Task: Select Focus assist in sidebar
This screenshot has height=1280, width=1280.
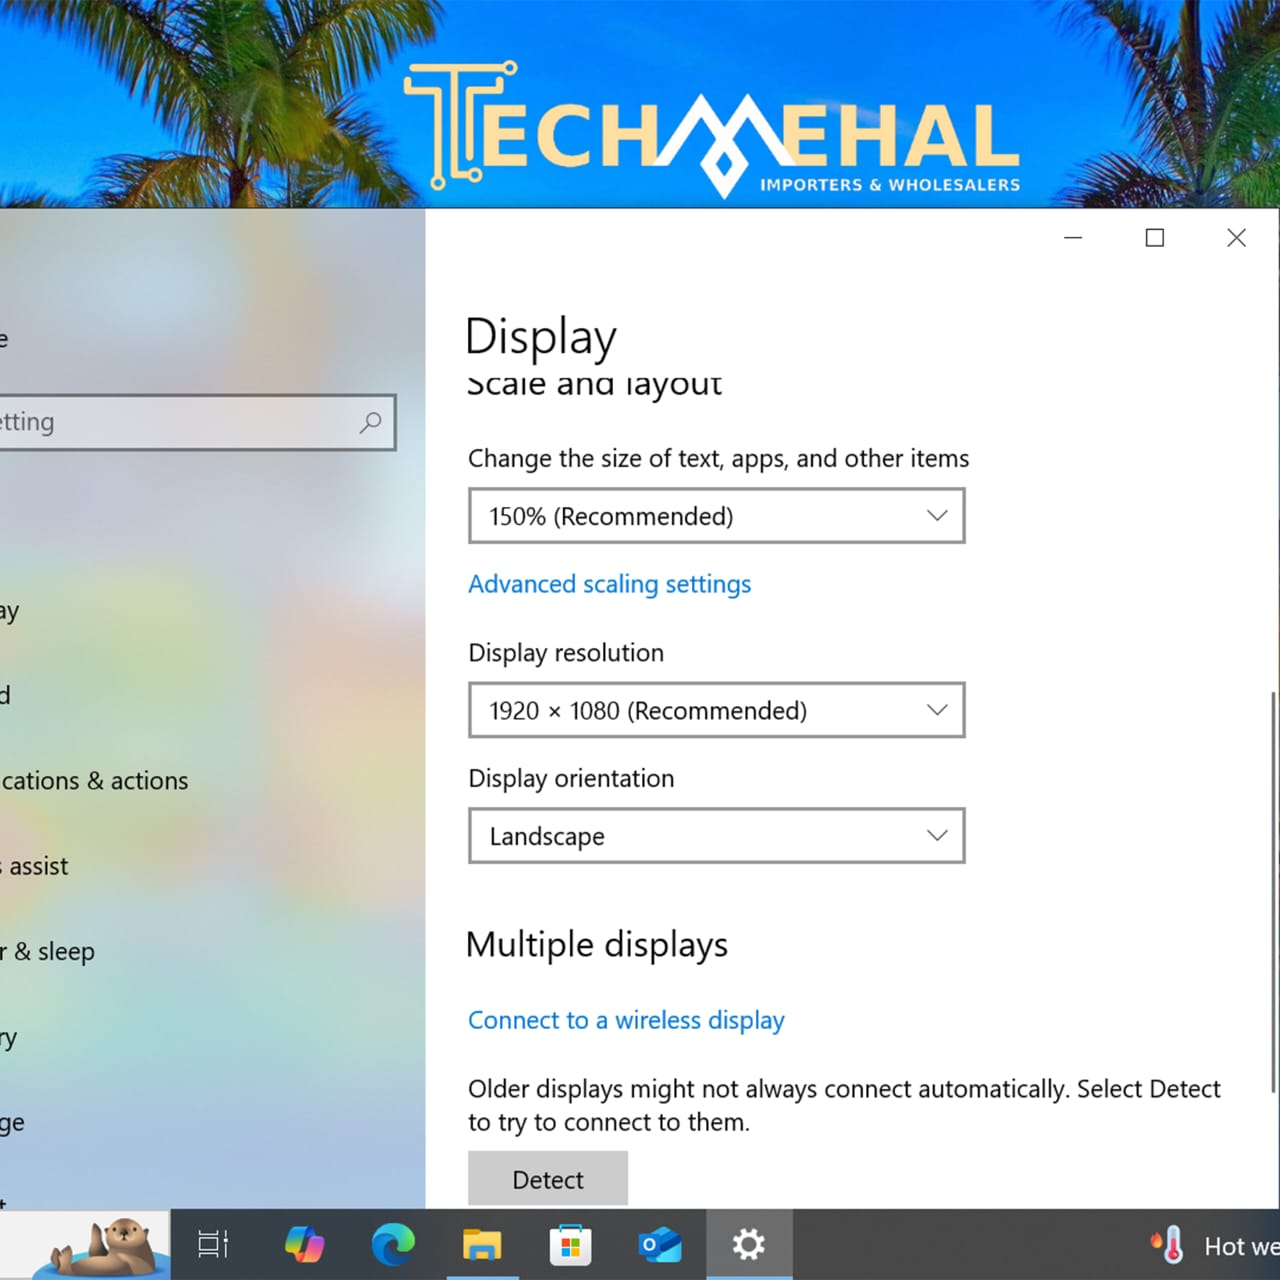Action: click(34, 866)
